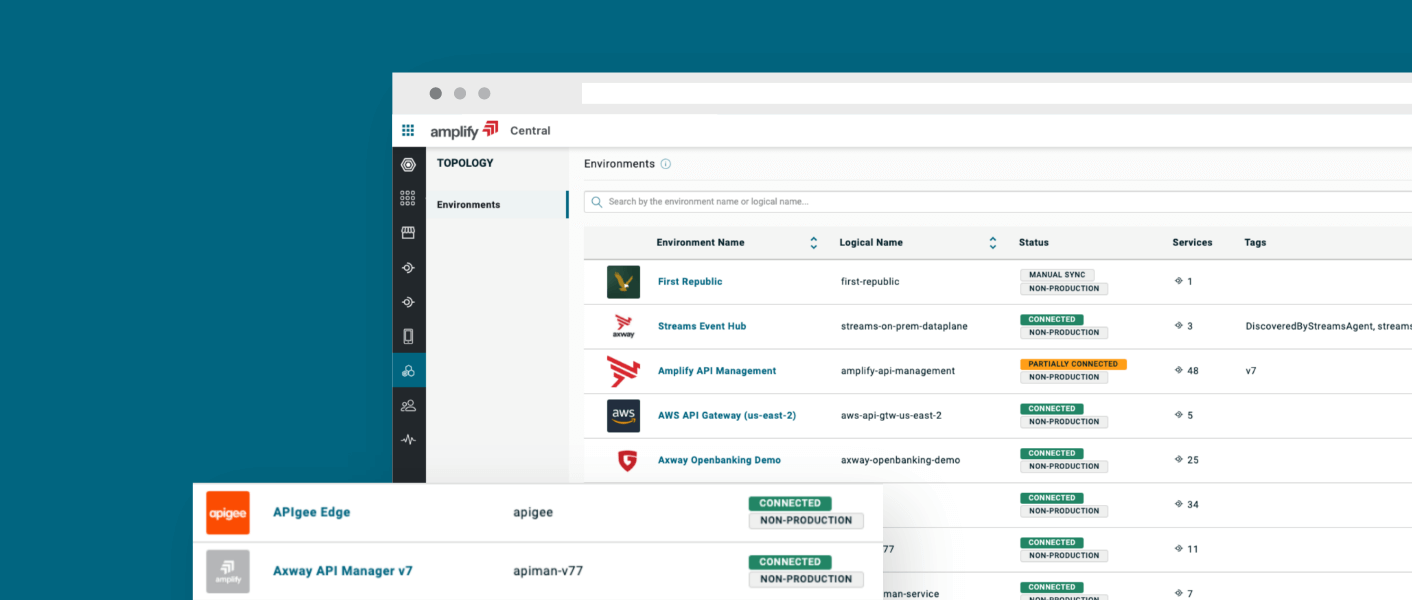Sort by Logical Name column arrows
Viewport: 1412px width, 600px height.
point(993,243)
